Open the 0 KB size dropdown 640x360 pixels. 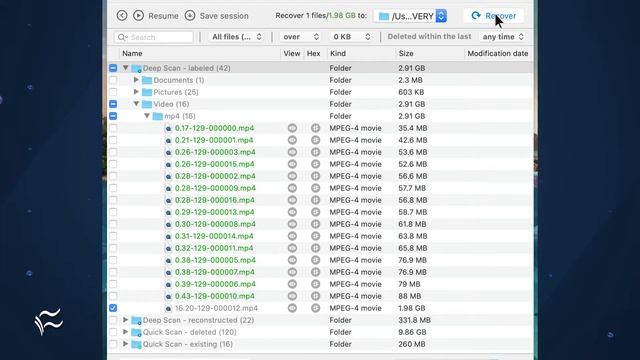pos(351,37)
